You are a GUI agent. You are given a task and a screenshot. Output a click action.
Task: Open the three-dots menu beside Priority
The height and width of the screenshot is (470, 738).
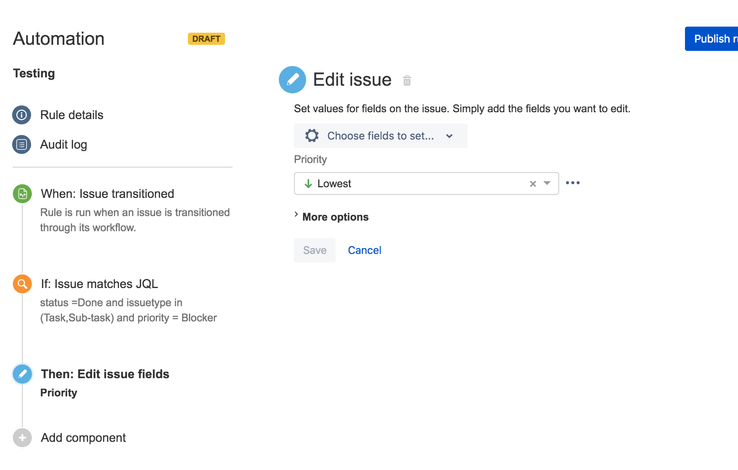(x=572, y=183)
